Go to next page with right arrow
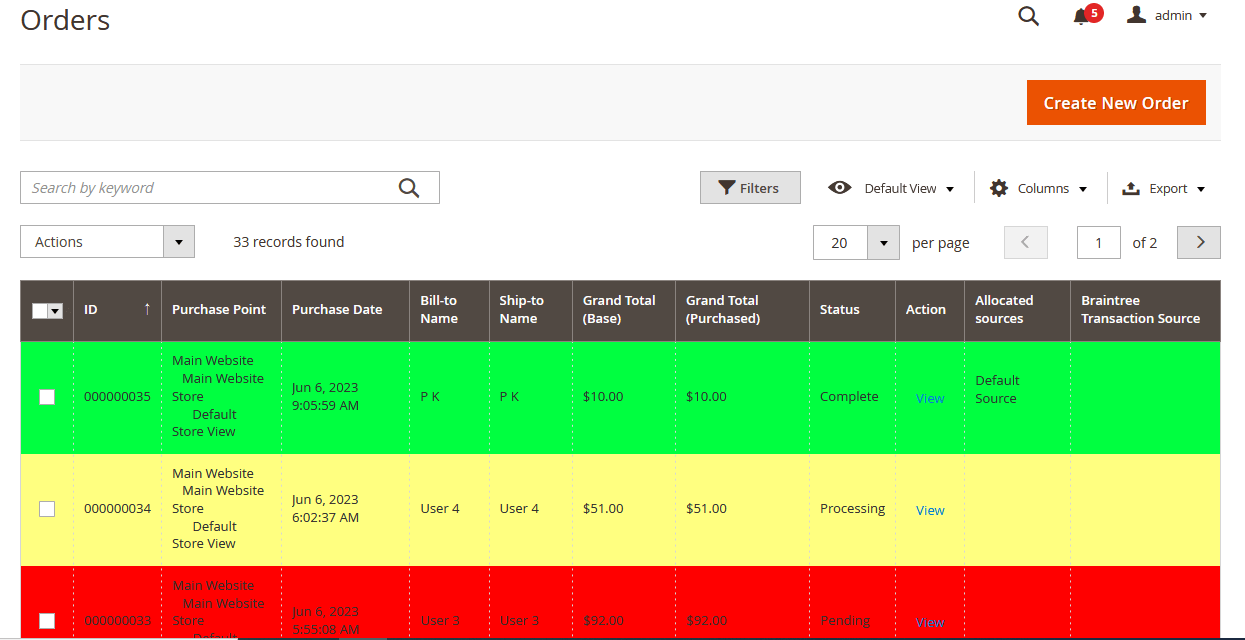 click(1198, 242)
